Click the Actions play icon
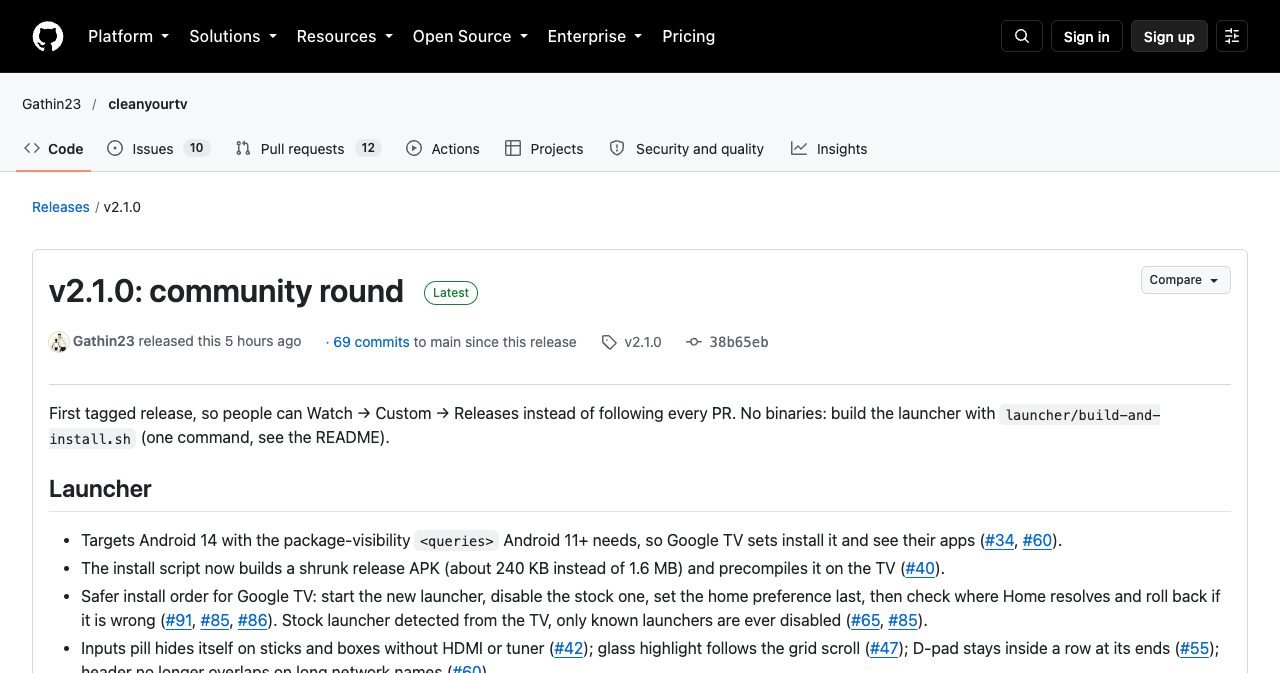Viewport: 1280px width, 673px height. point(414,148)
